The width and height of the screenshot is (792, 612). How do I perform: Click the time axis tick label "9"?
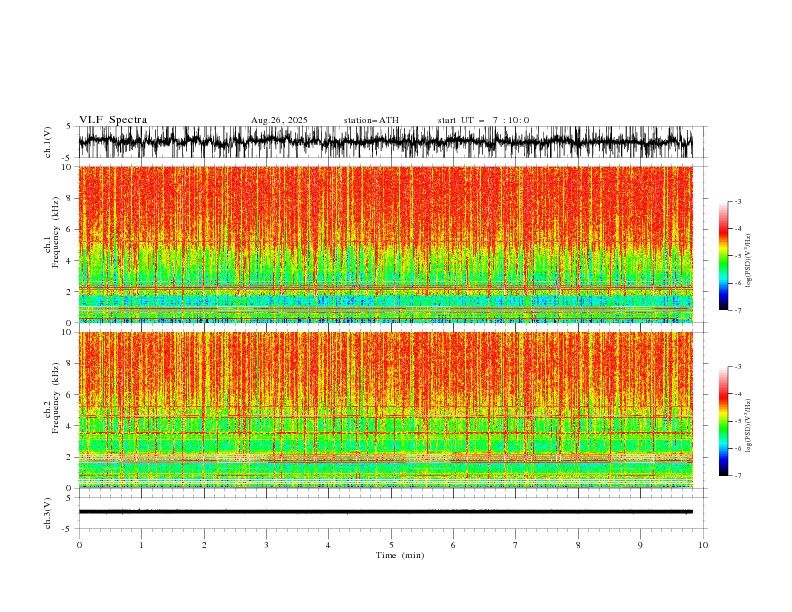tap(640, 545)
